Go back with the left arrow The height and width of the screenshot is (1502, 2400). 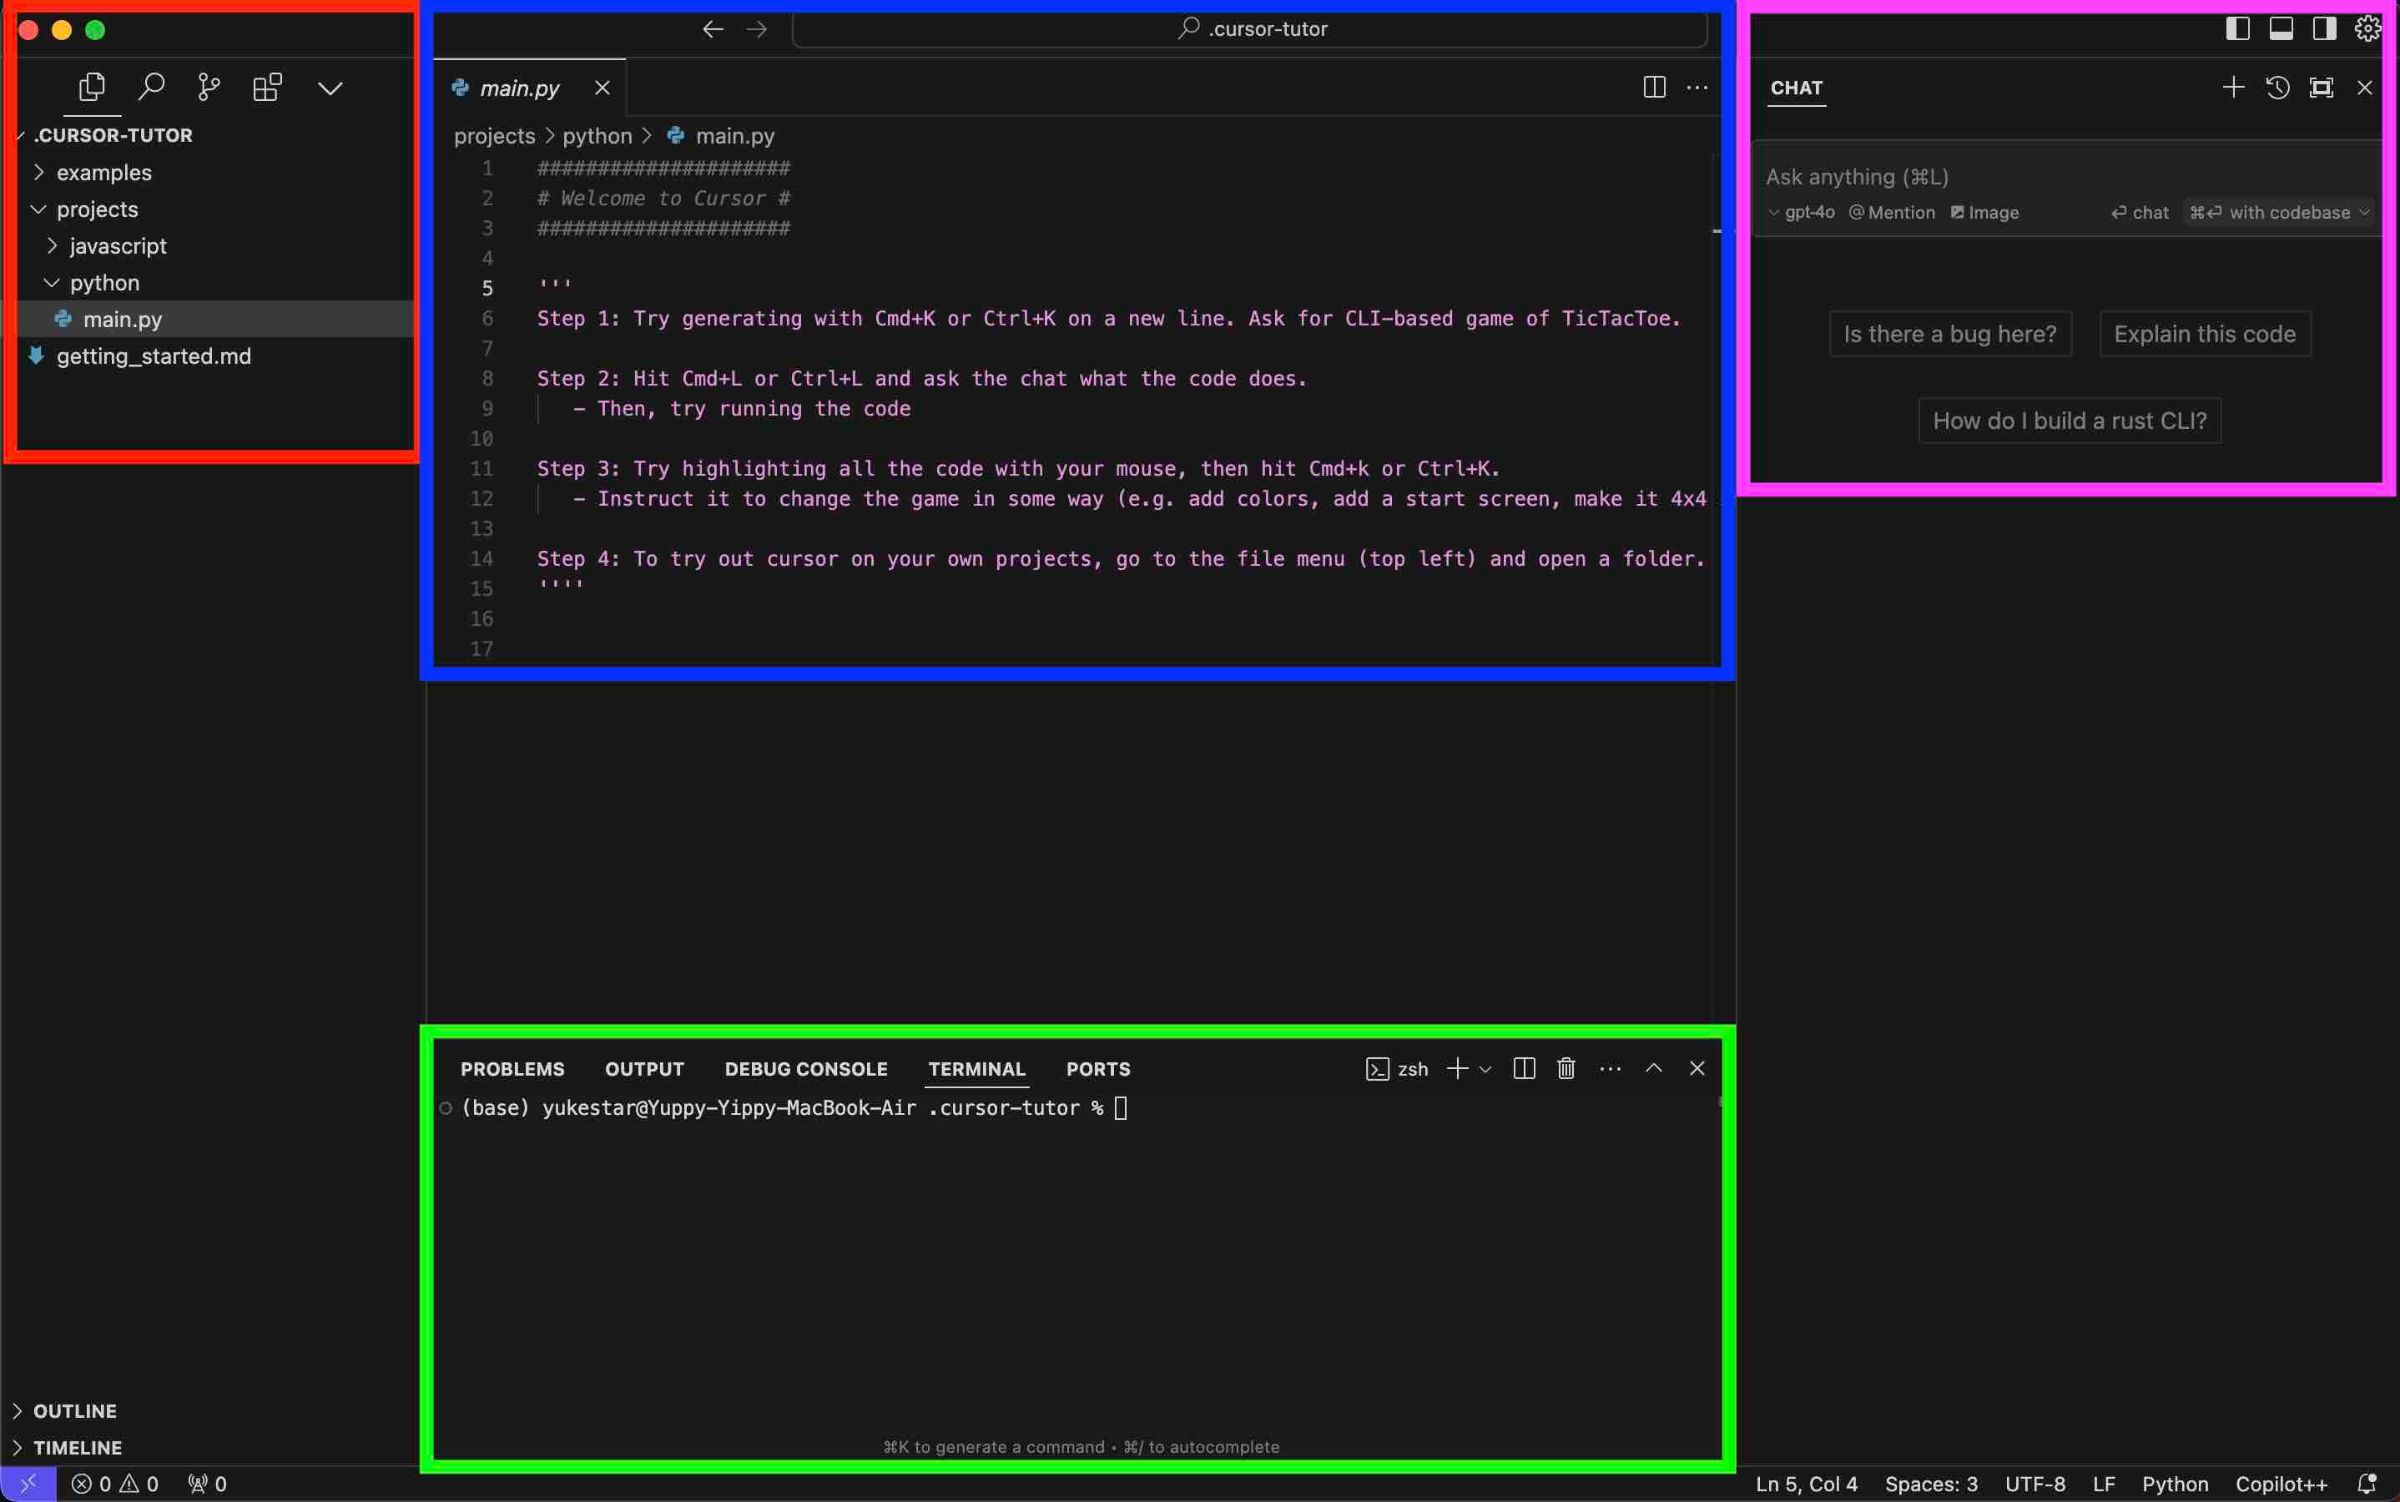[712, 29]
